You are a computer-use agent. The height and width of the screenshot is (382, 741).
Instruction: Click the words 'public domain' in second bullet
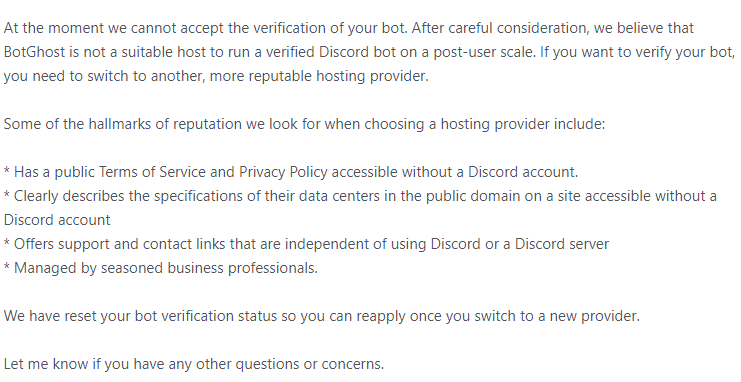click(x=473, y=196)
